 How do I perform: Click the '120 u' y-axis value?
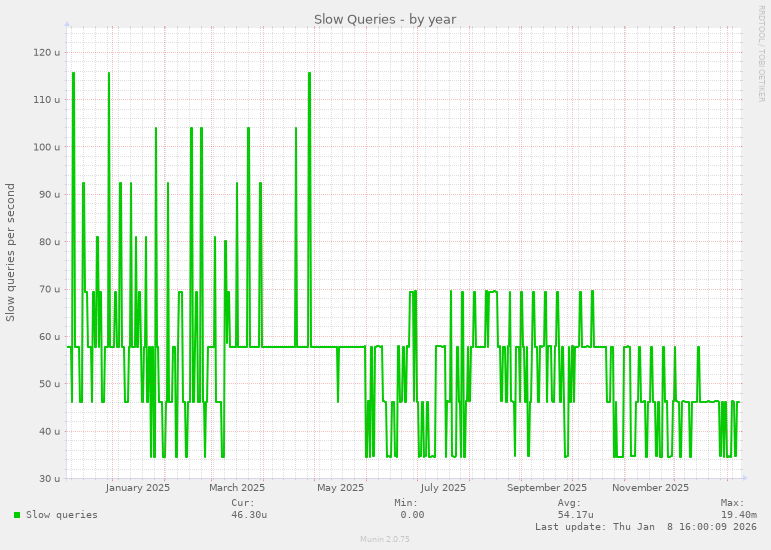[x=47, y=53]
